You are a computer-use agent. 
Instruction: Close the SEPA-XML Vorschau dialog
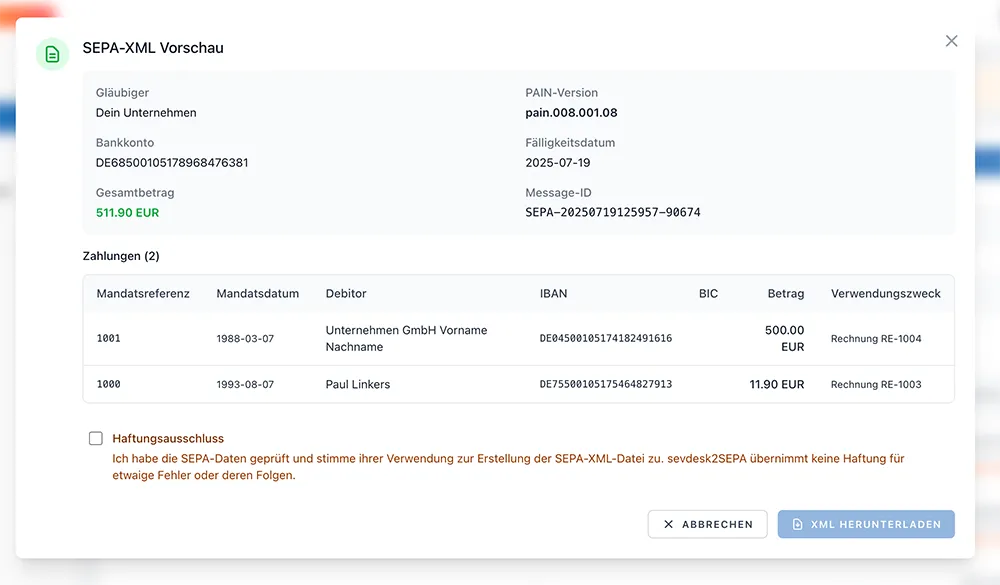pos(951,41)
